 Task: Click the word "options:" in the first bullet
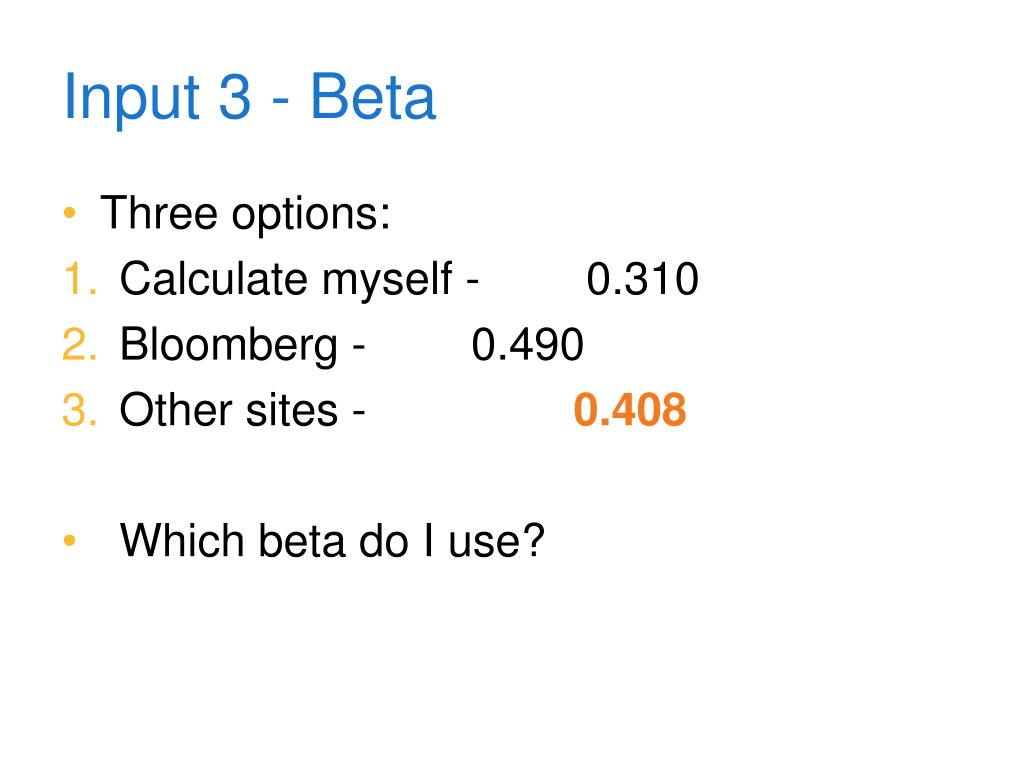pos(312,216)
